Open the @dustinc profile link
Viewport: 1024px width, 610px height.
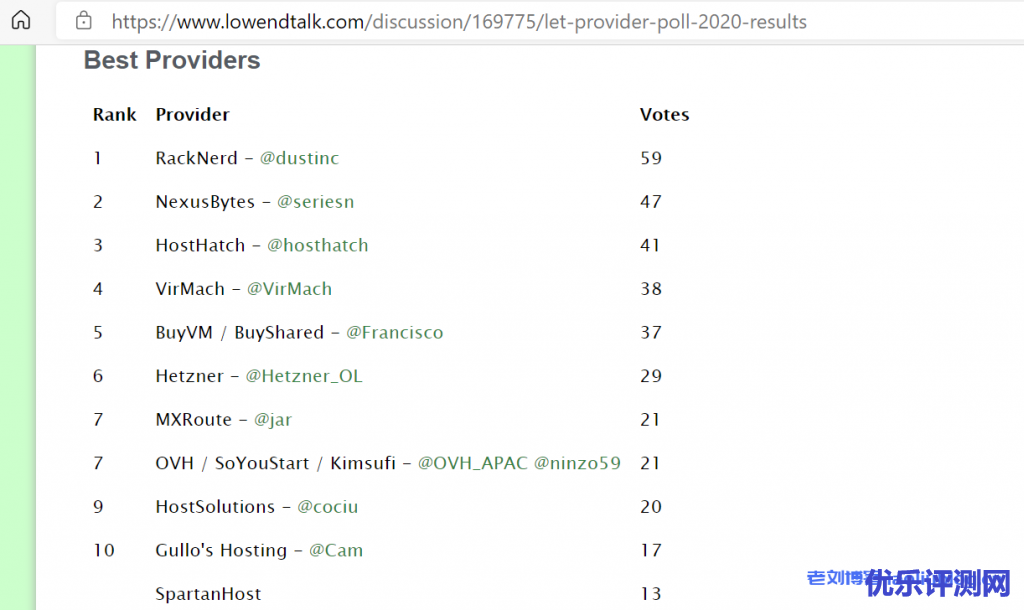pos(299,158)
